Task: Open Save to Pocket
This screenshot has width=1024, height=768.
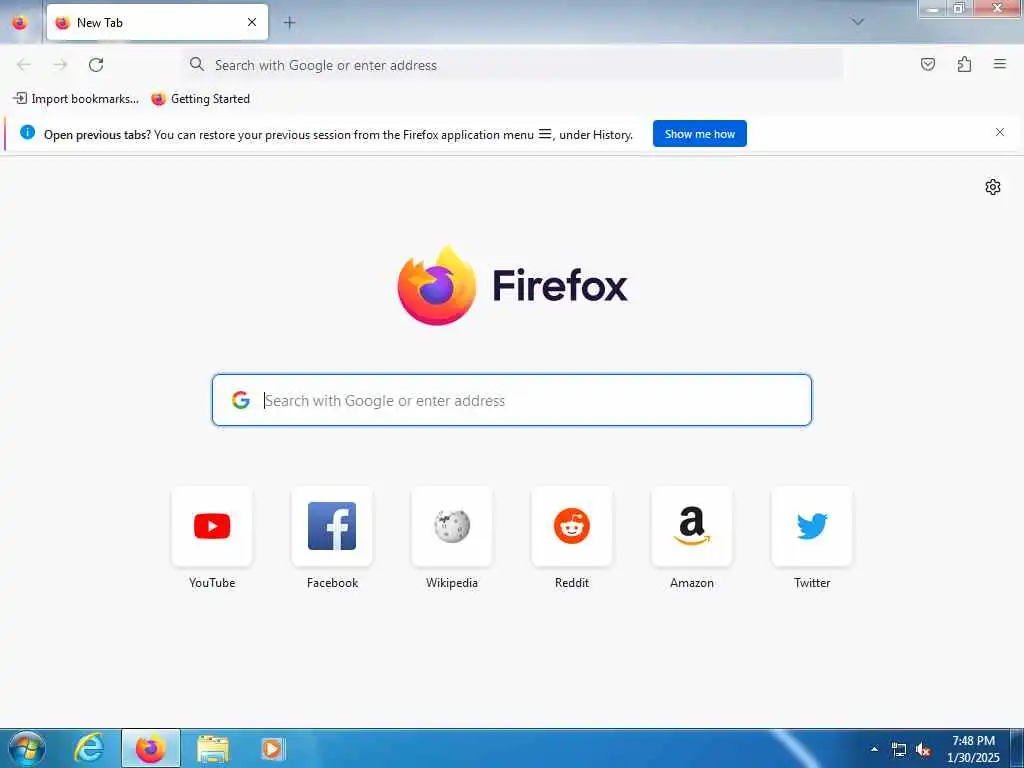Action: 928,64
